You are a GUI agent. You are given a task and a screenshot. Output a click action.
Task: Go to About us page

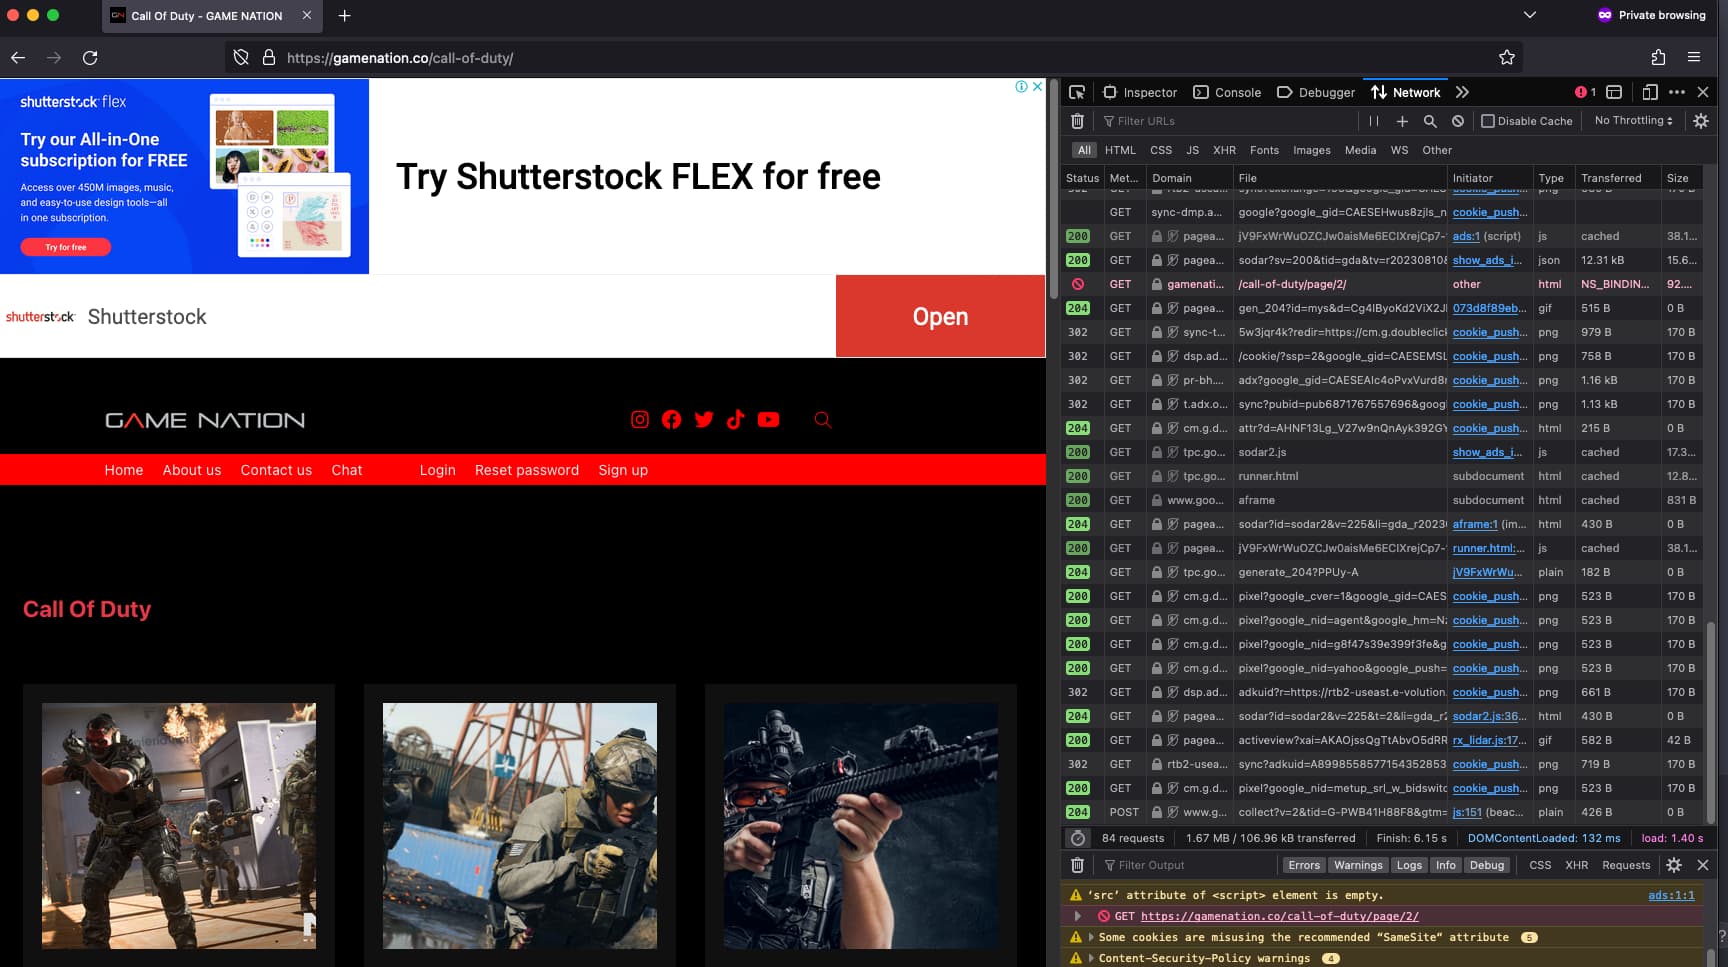click(192, 470)
